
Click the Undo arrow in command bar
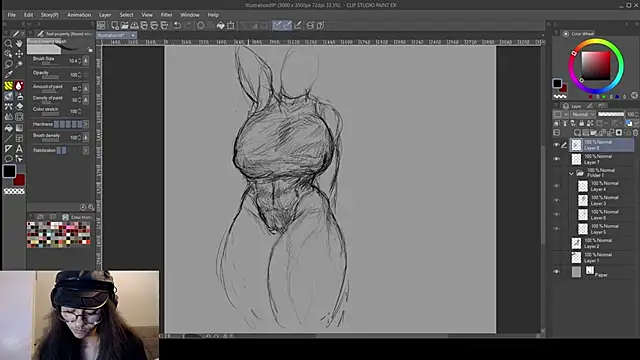tap(177, 25)
